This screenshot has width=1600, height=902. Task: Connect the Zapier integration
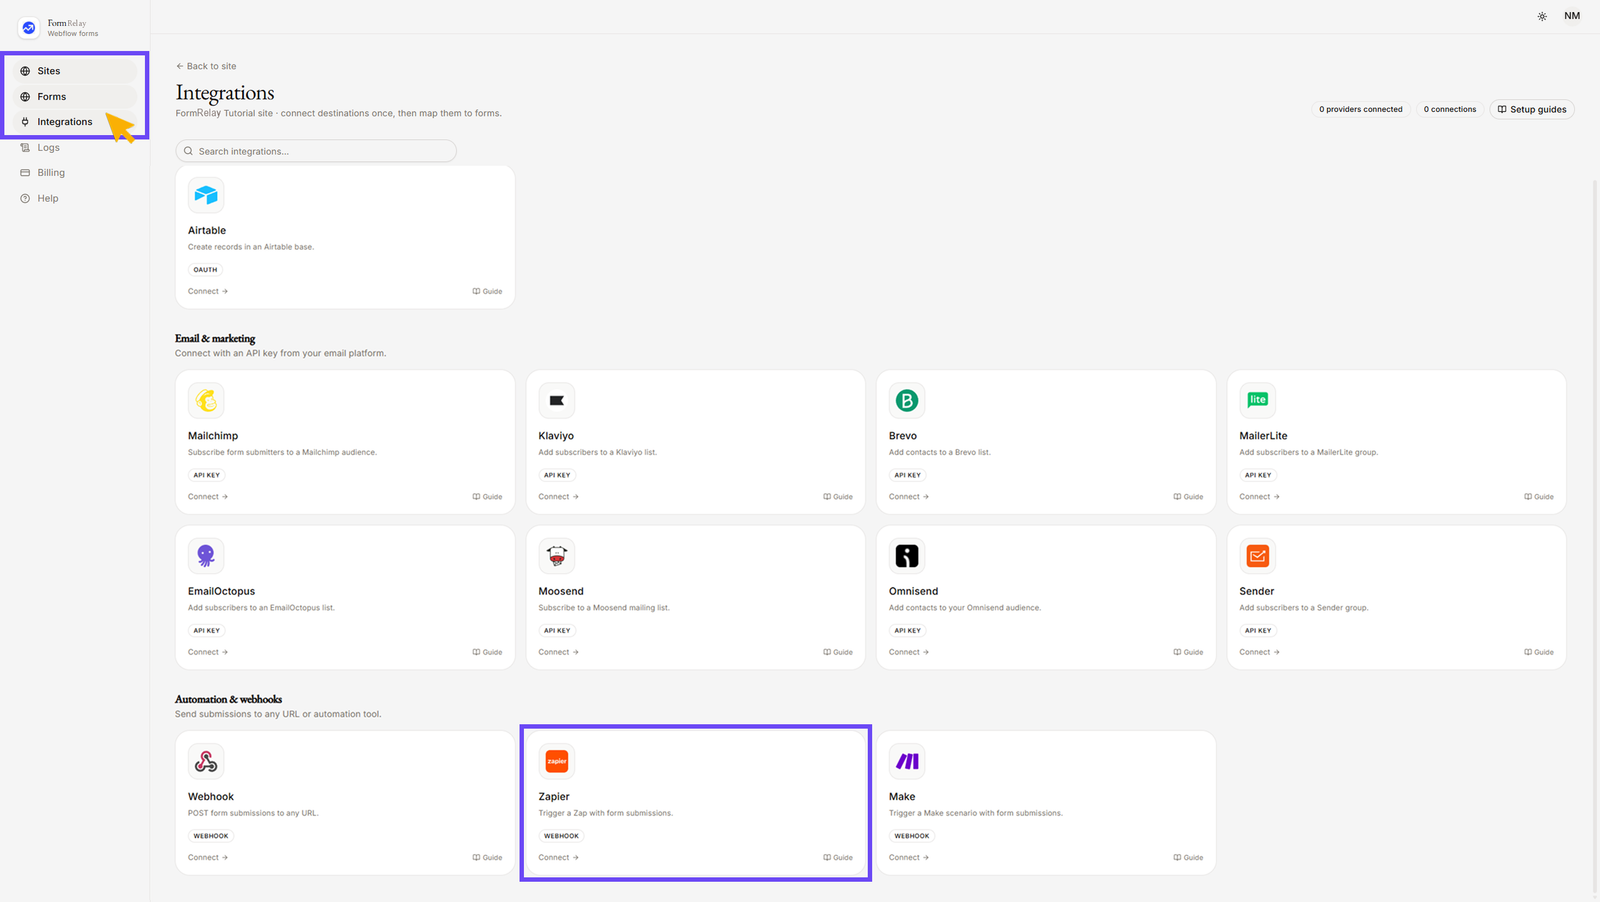(x=559, y=858)
